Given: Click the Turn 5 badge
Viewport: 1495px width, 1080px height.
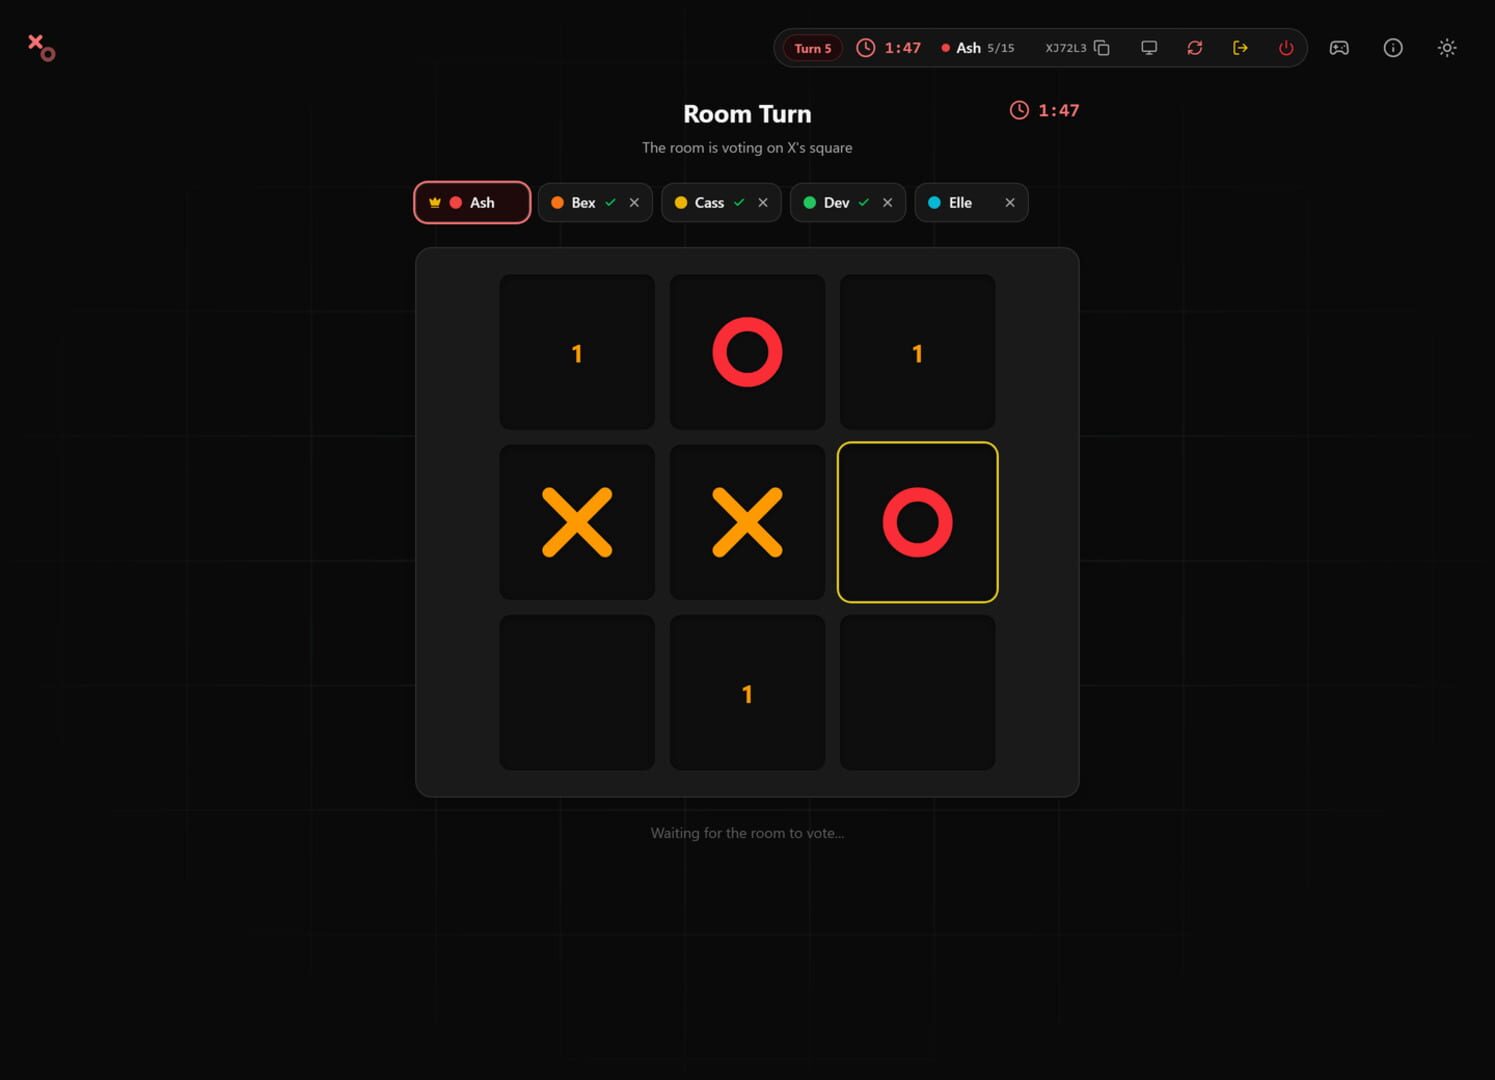Looking at the screenshot, I should coord(812,48).
